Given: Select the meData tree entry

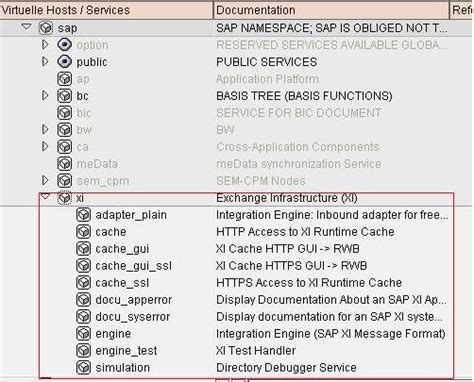Looking at the screenshot, I should coord(97,164).
